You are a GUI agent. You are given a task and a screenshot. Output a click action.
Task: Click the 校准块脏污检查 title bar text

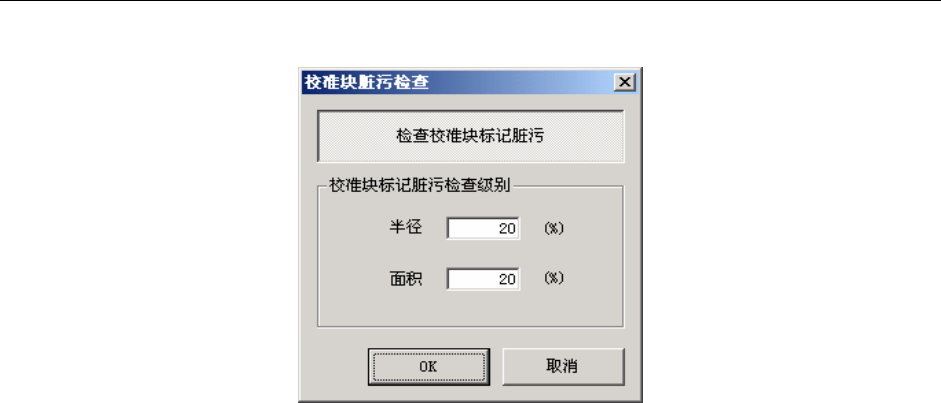pyautogui.click(x=367, y=82)
